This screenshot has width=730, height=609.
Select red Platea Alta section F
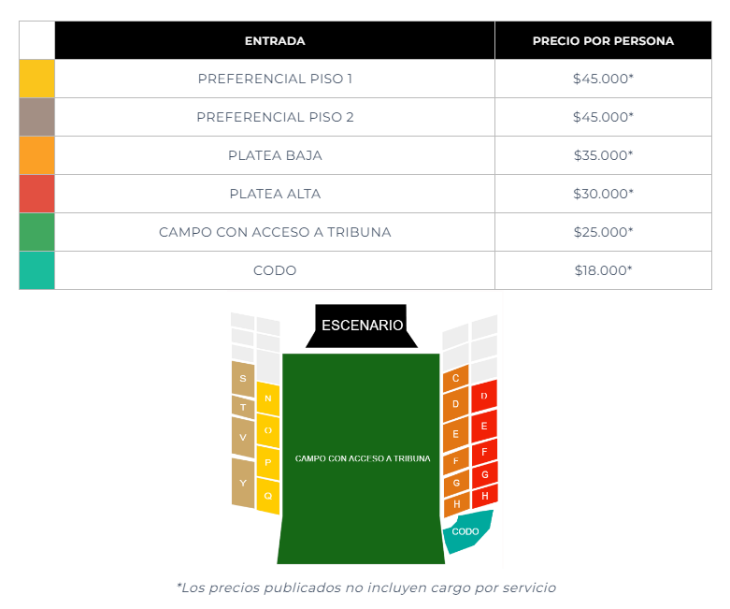[x=484, y=452]
